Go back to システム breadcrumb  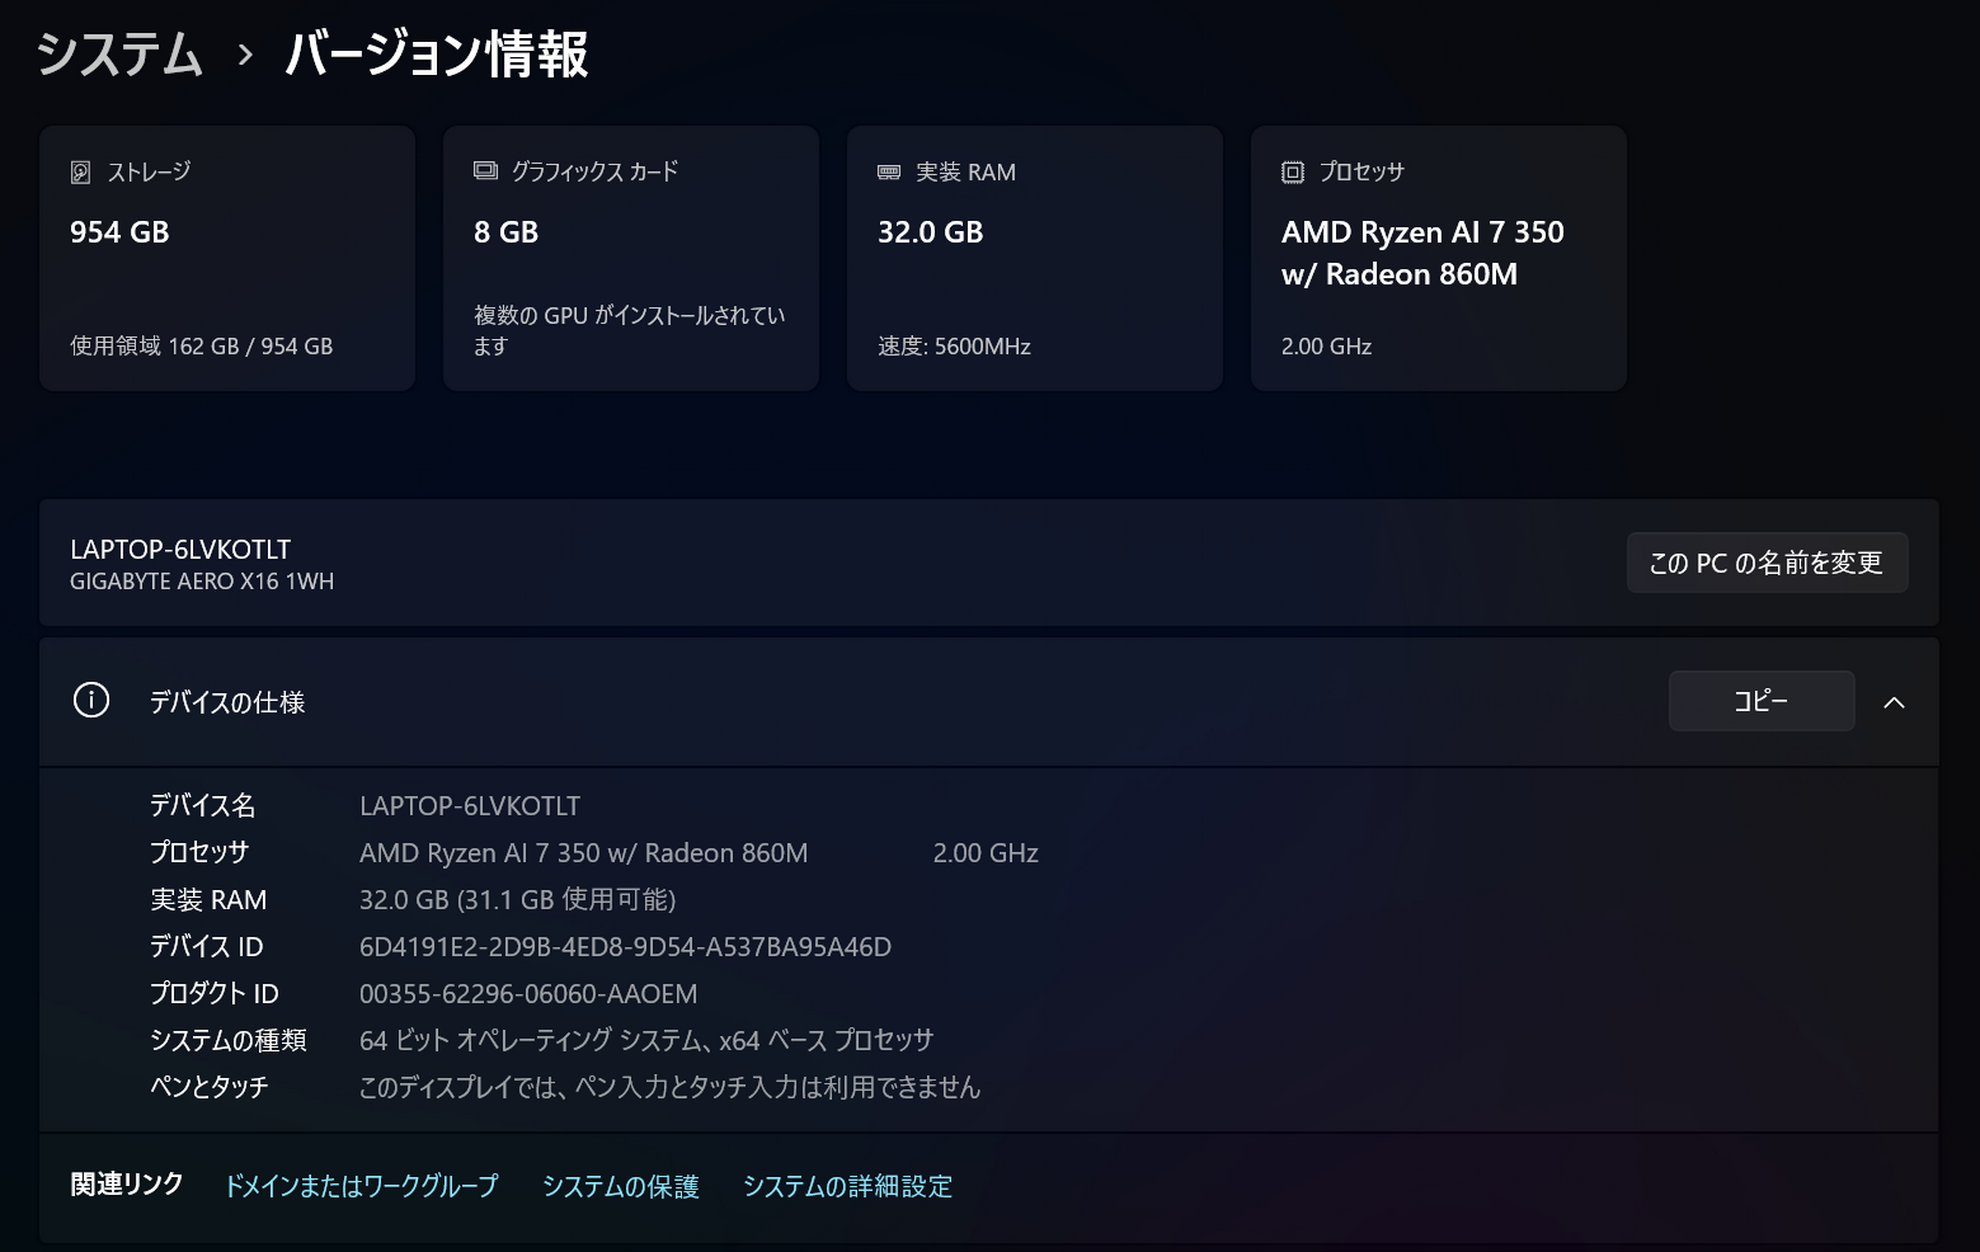click(x=120, y=53)
